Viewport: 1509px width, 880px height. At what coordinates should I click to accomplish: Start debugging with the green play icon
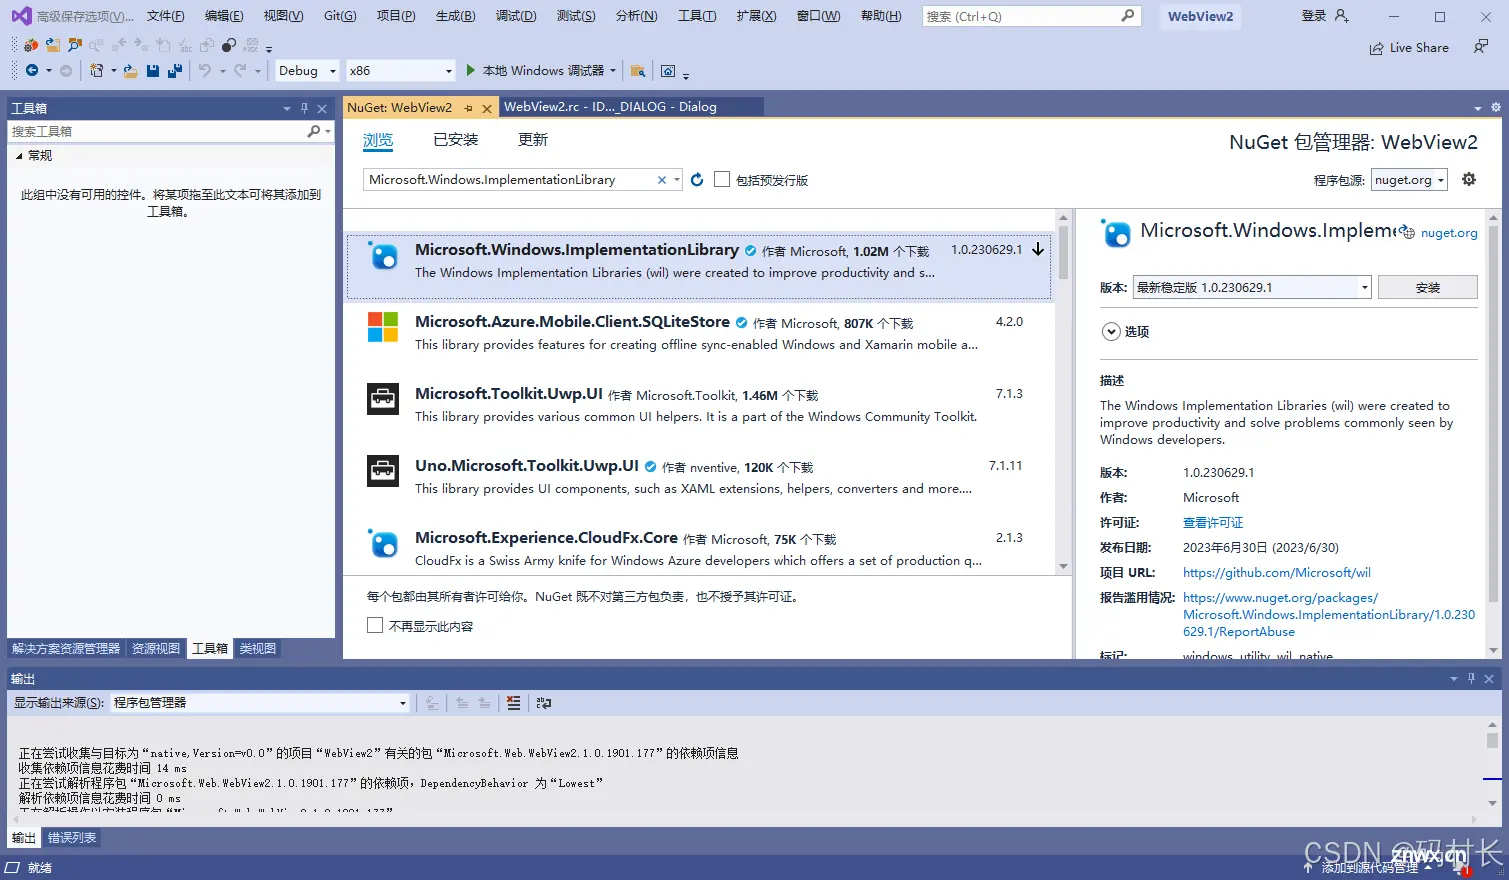click(471, 70)
